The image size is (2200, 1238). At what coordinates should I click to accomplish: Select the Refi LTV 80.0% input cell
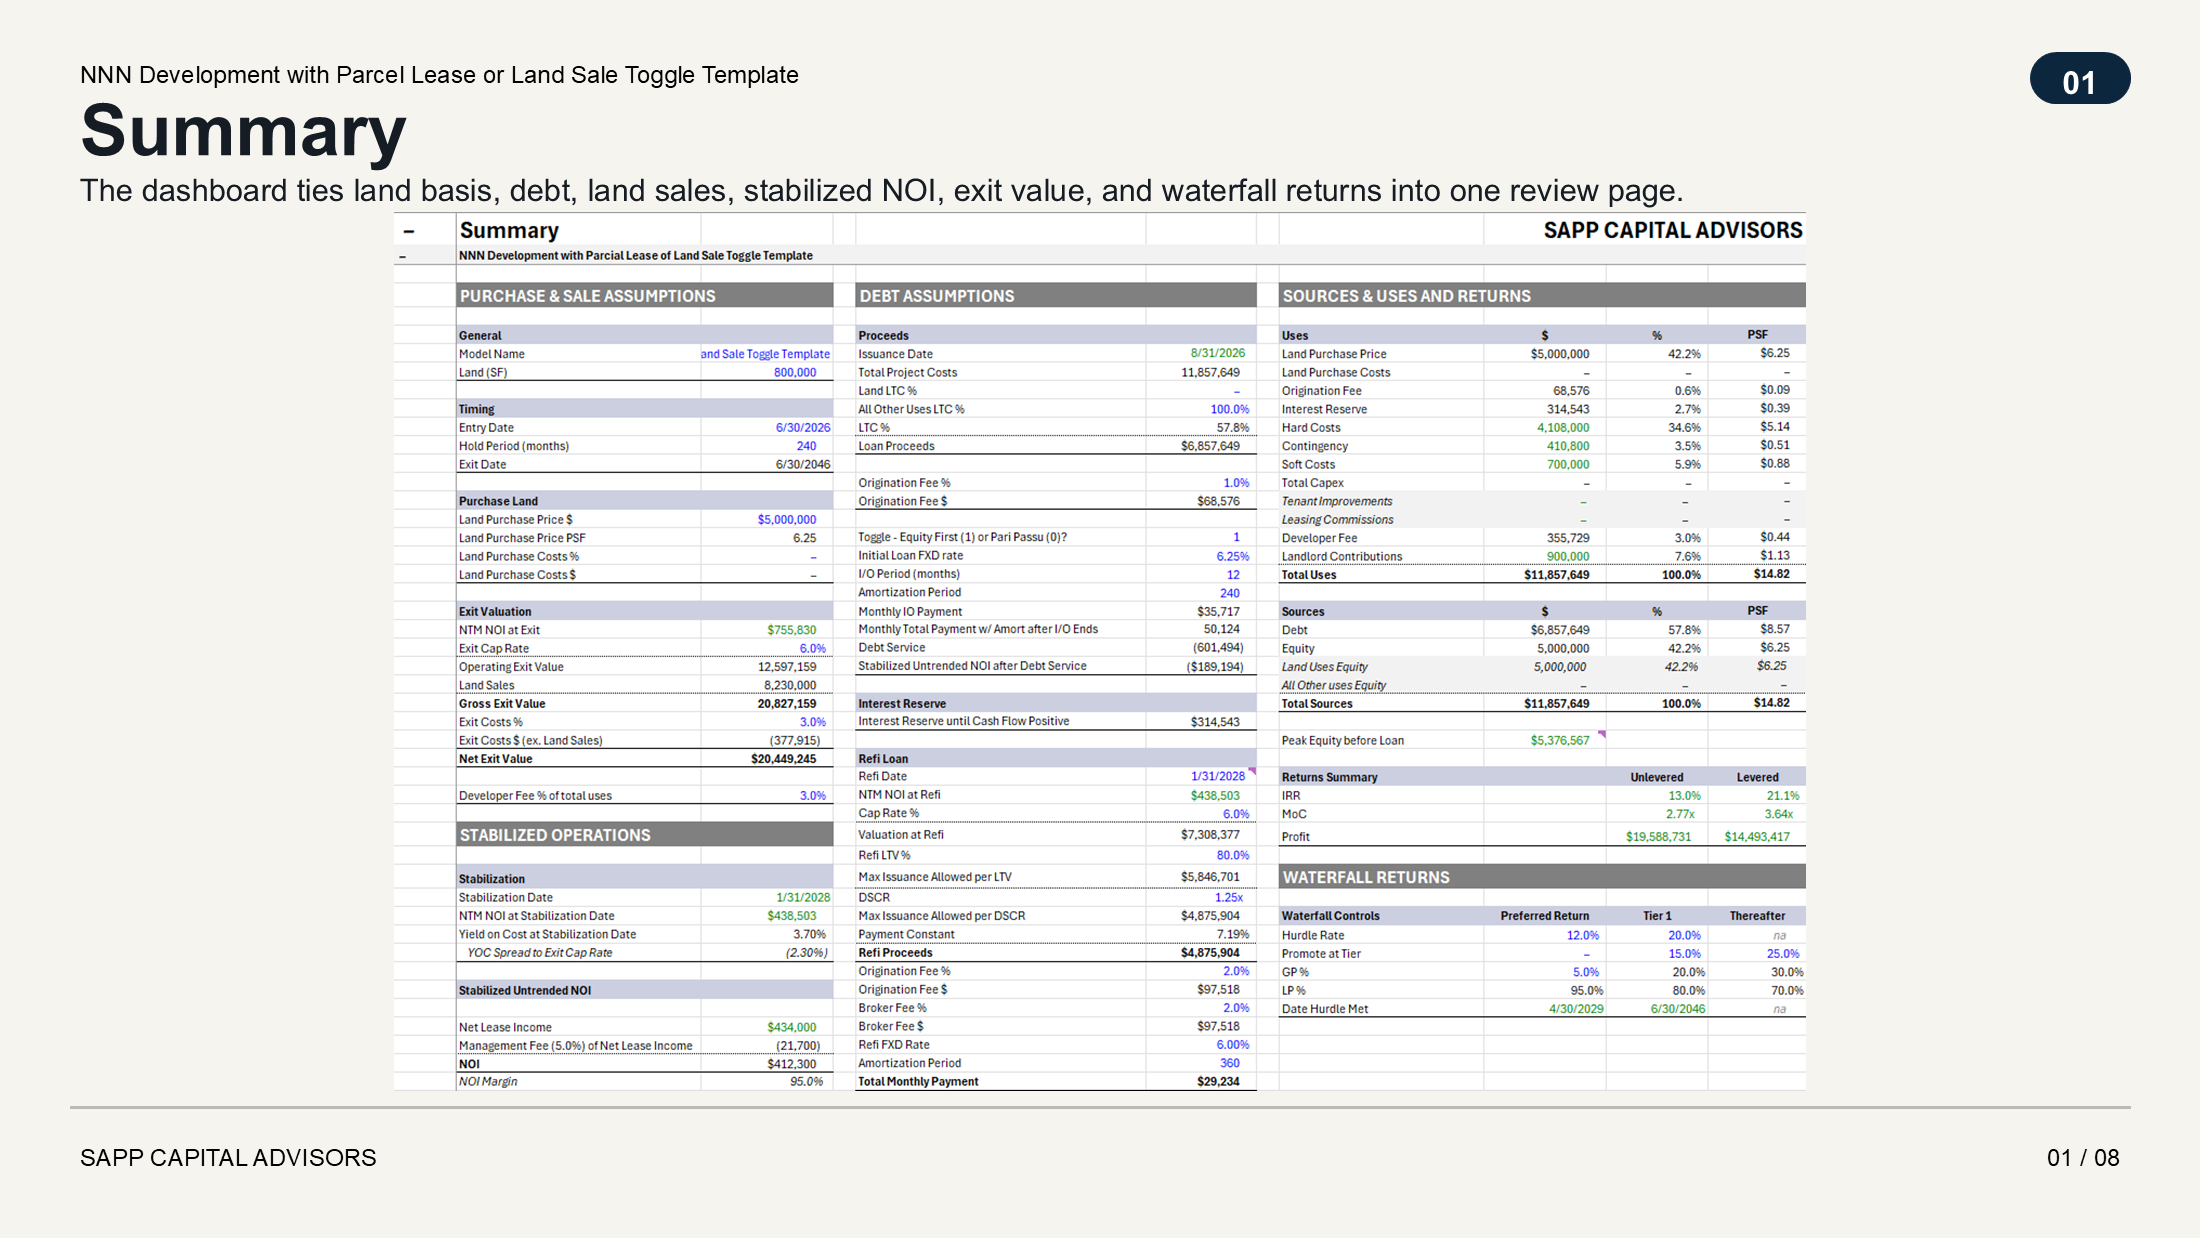click(1200, 855)
